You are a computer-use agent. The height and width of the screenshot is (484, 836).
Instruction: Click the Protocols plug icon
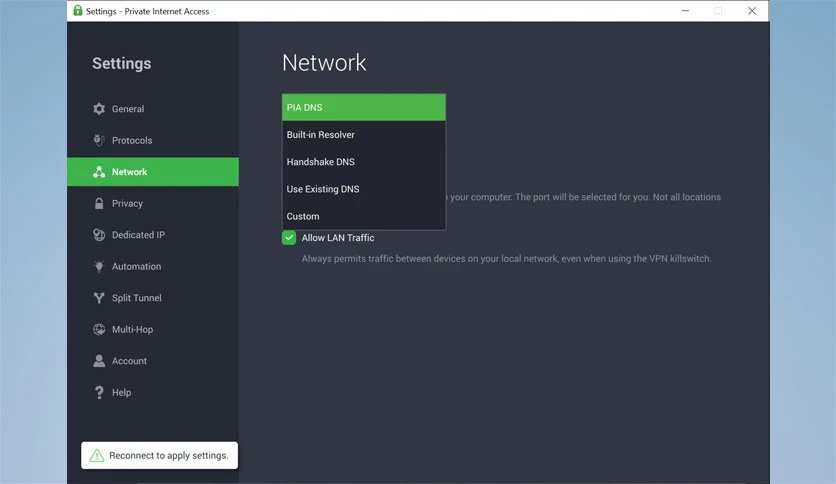coord(99,140)
